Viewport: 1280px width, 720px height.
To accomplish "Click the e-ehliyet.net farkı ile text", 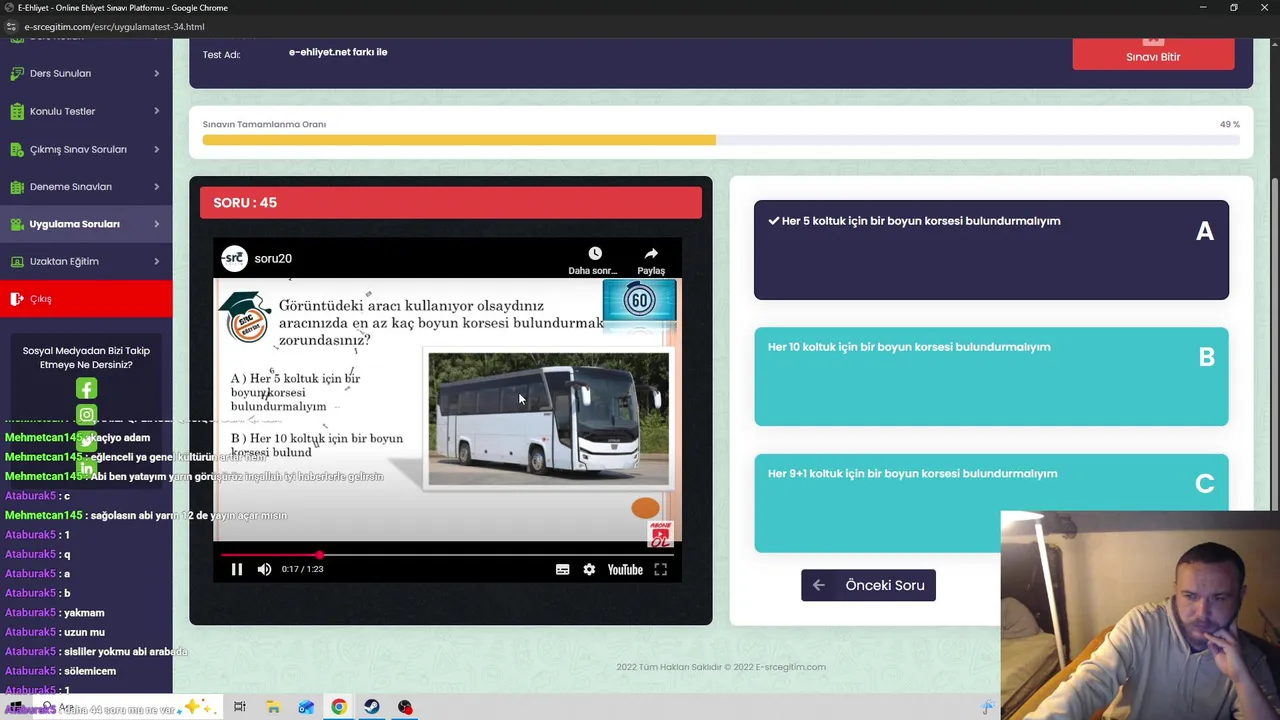I will pos(338,52).
